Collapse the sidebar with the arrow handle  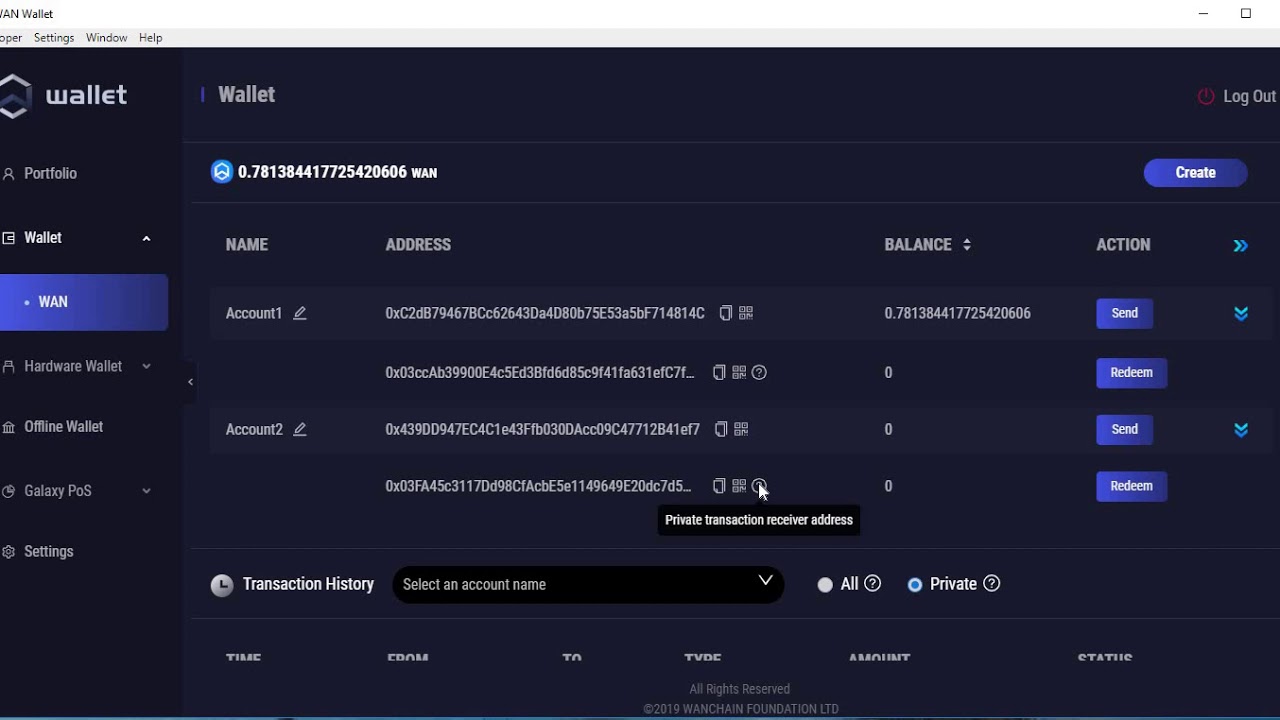click(x=190, y=382)
